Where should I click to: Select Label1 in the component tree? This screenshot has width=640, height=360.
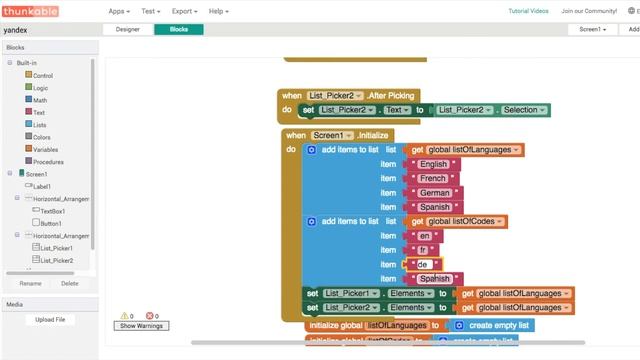tap(38, 186)
